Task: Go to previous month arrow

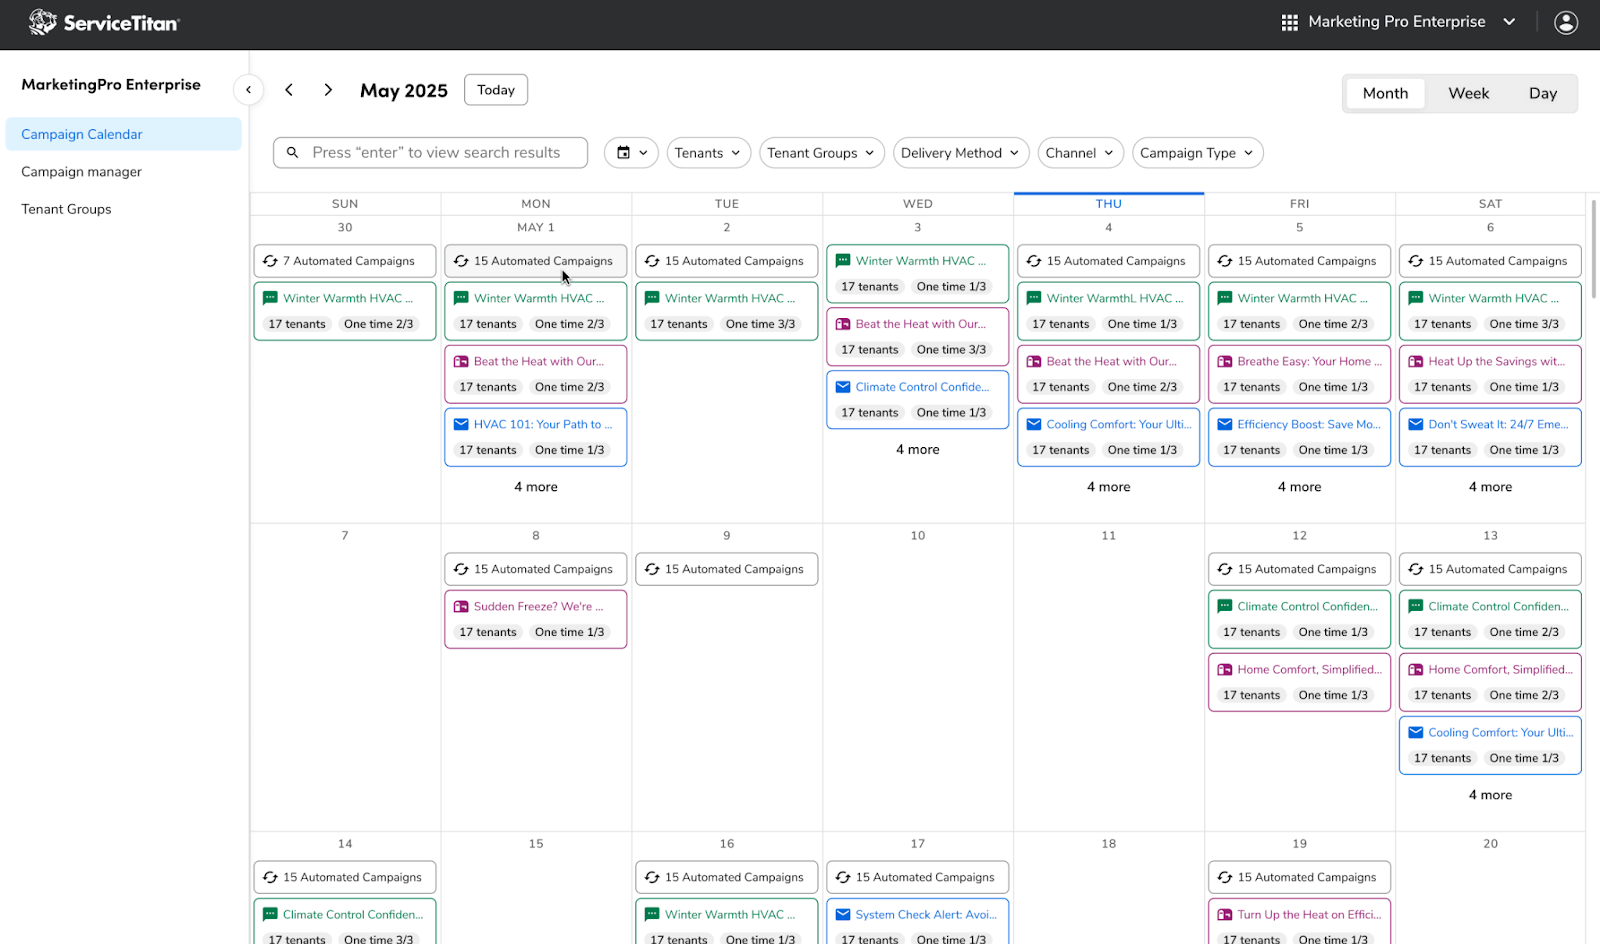Action: pyautogui.click(x=289, y=90)
